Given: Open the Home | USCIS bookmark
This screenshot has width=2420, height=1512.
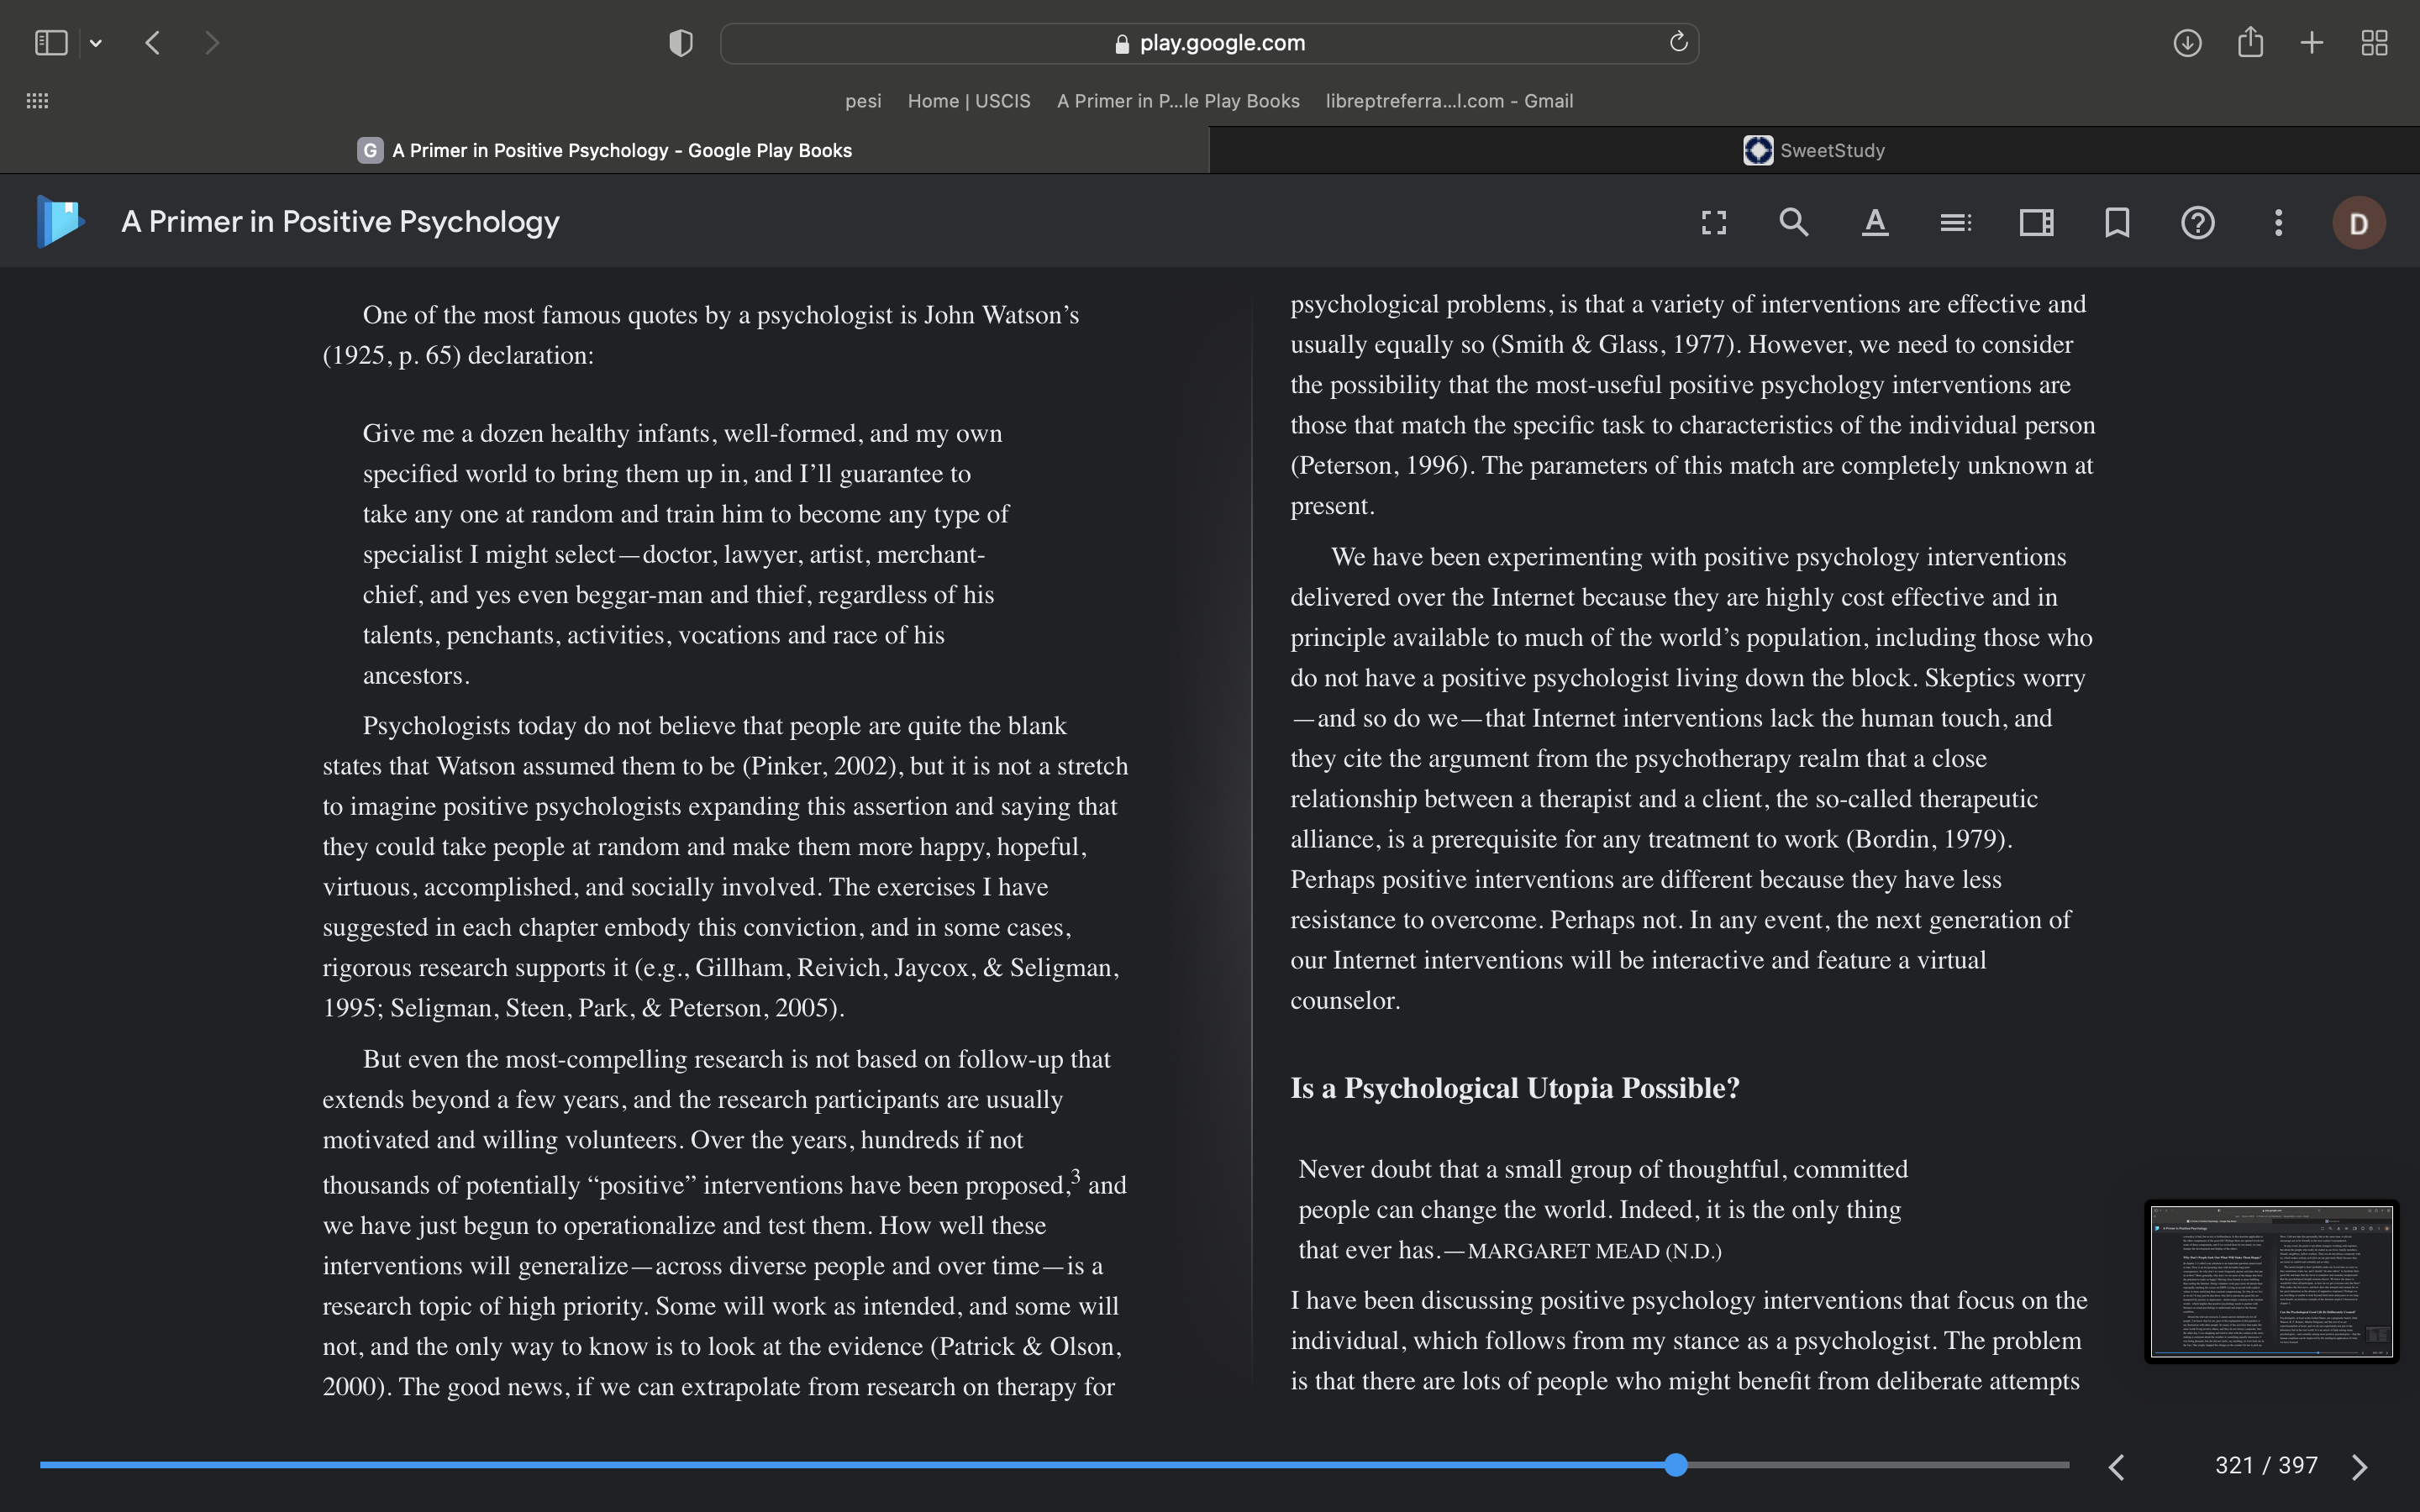Looking at the screenshot, I should pos(969,101).
